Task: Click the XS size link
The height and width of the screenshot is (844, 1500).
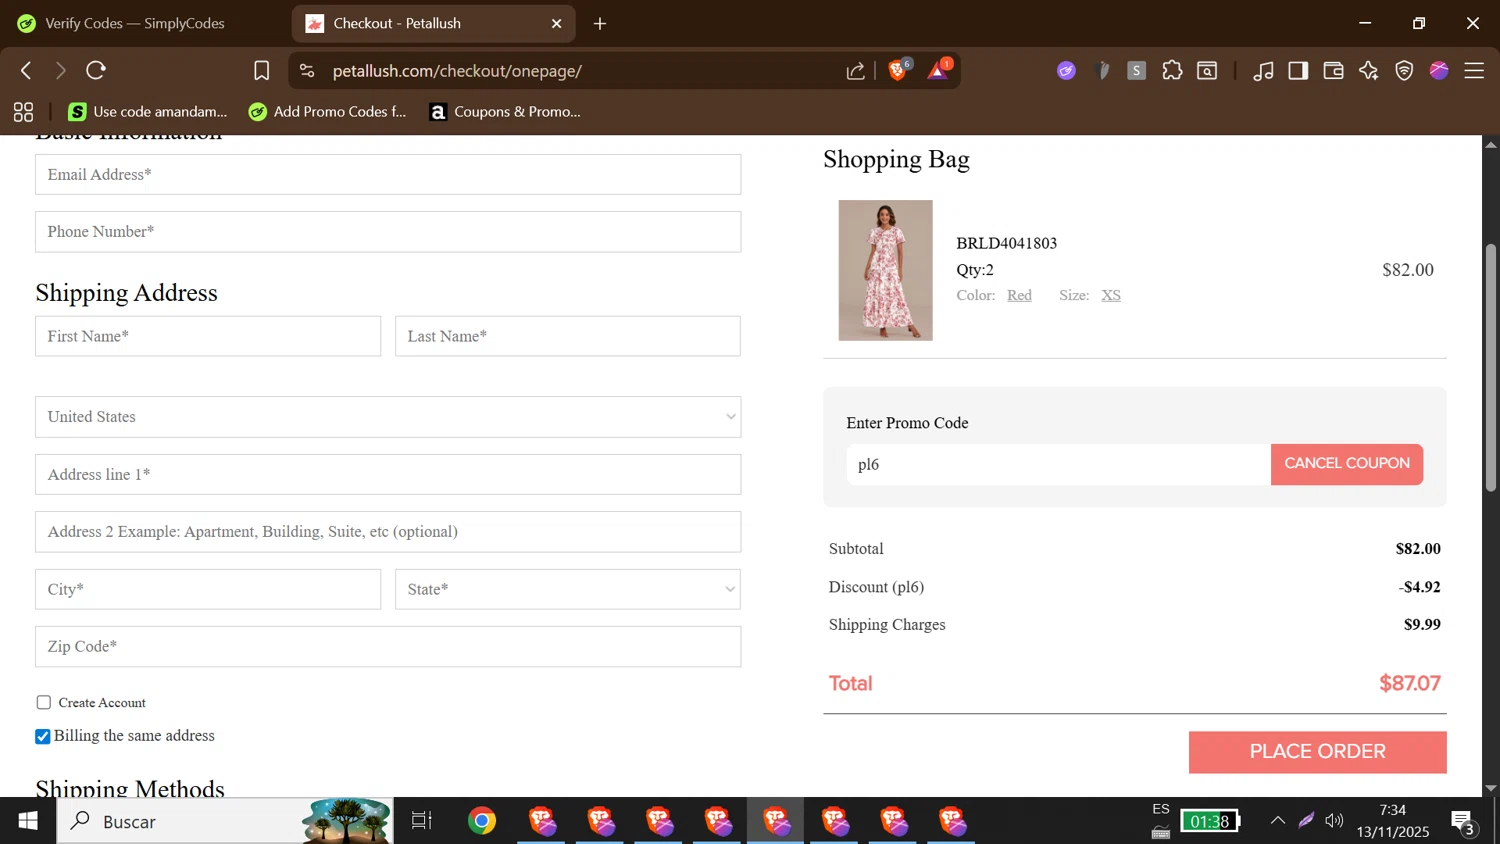Action: pyautogui.click(x=1111, y=295)
